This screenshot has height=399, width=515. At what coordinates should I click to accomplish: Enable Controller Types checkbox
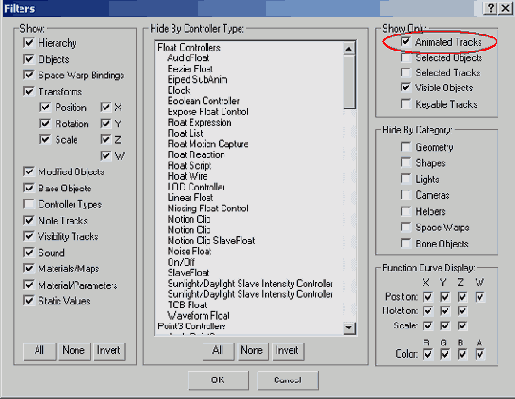tap(29, 204)
